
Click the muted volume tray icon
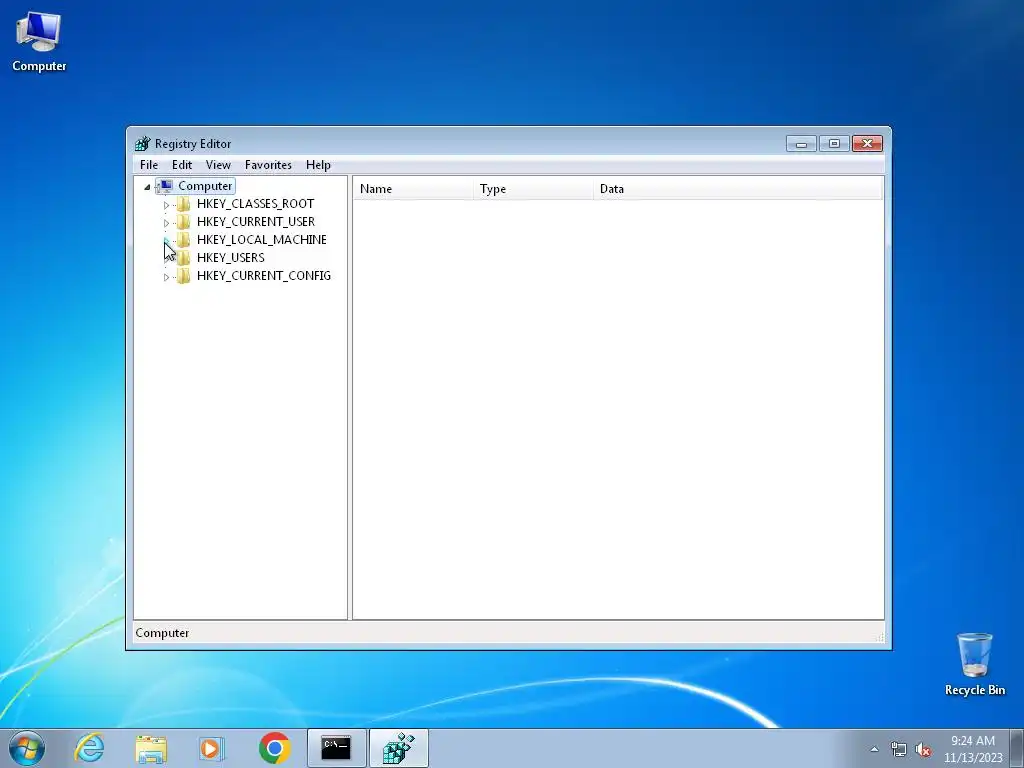coord(923,750)
